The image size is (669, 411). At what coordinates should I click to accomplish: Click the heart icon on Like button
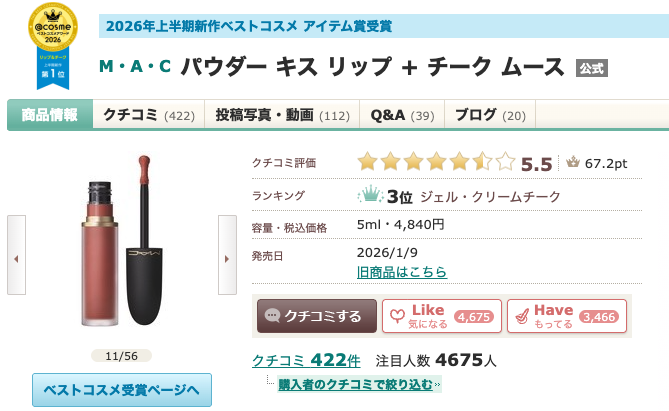pyautogui.click(x=397, y=316)
